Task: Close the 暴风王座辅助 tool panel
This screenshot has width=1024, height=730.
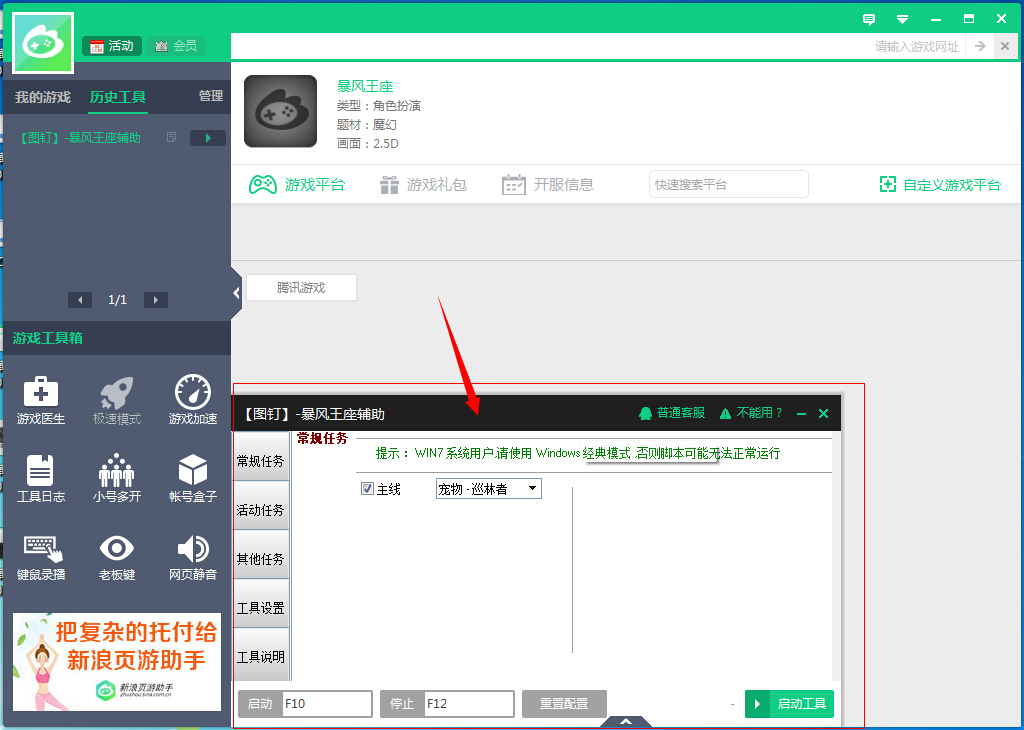Action: click(824, 413)
